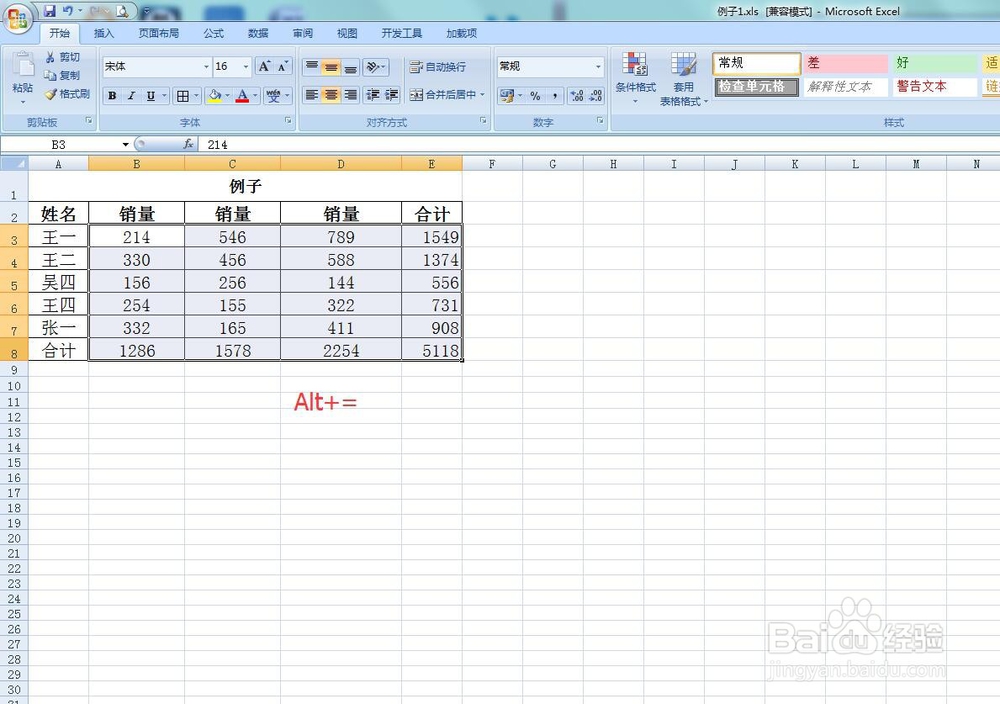1000x704 pixels.
Task: Toggle 自动换行 wrap text
Action: [x=438, y=66]
